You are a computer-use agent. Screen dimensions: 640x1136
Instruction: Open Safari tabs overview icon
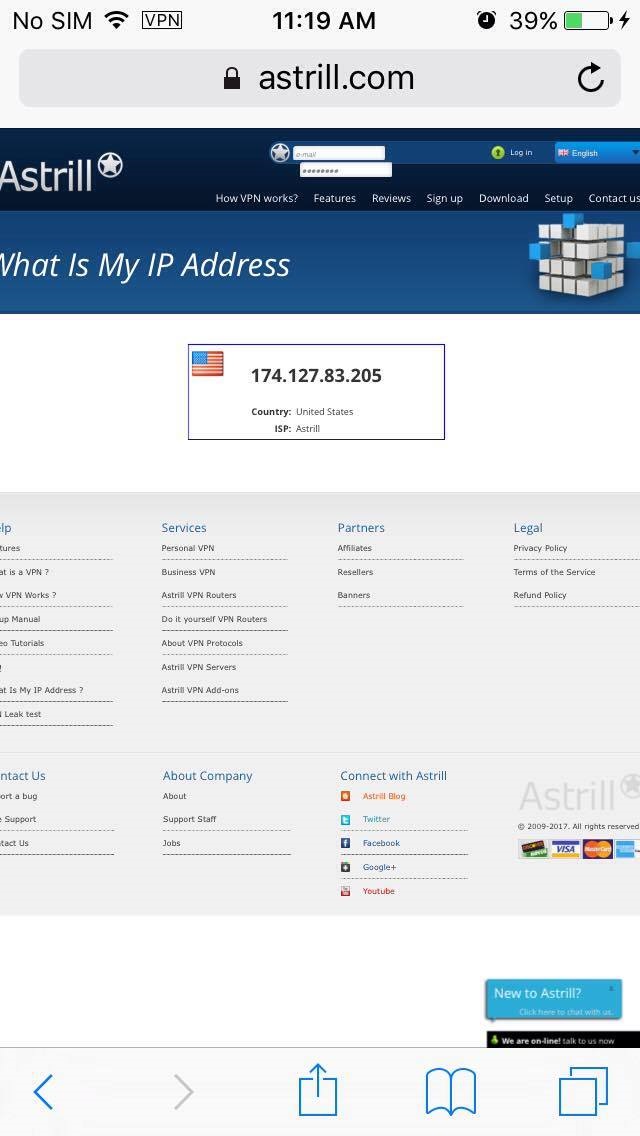(x=583, y=1091)
